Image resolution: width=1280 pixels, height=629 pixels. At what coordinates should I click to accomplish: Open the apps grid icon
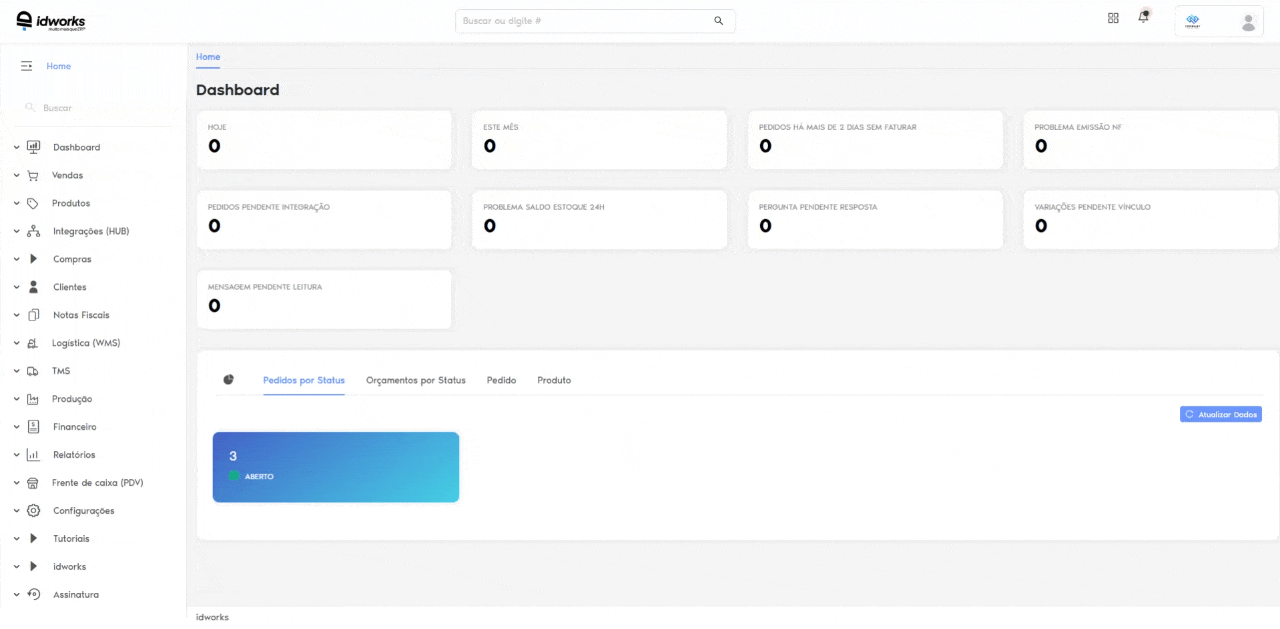(x=1113, y=18)
